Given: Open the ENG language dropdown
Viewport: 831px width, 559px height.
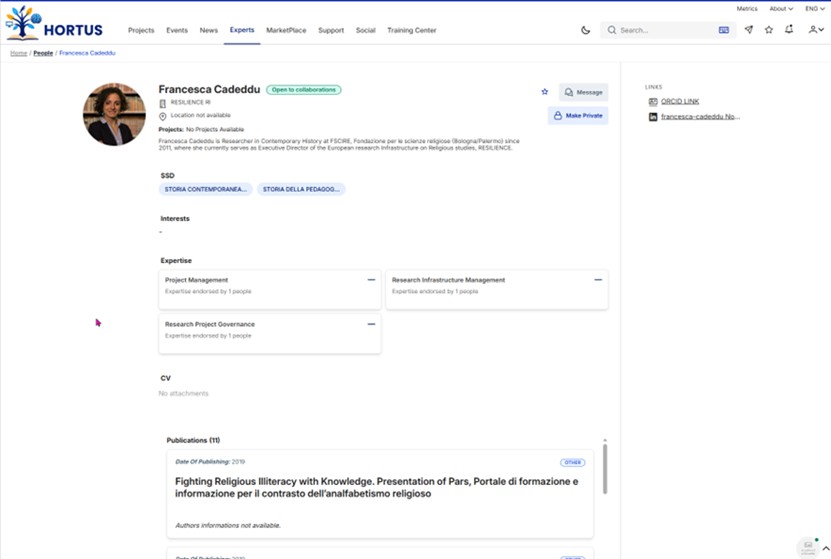Looking at the screenshot, I should coord(815,8).
